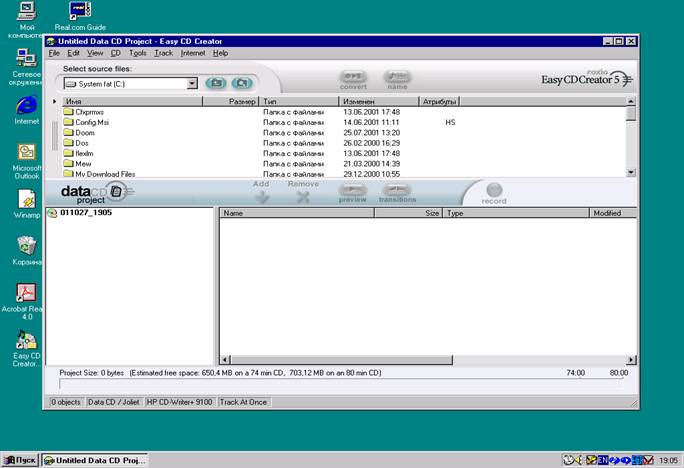Open the source drive dropdown
The image size is (684, 468).
(192, 84)
